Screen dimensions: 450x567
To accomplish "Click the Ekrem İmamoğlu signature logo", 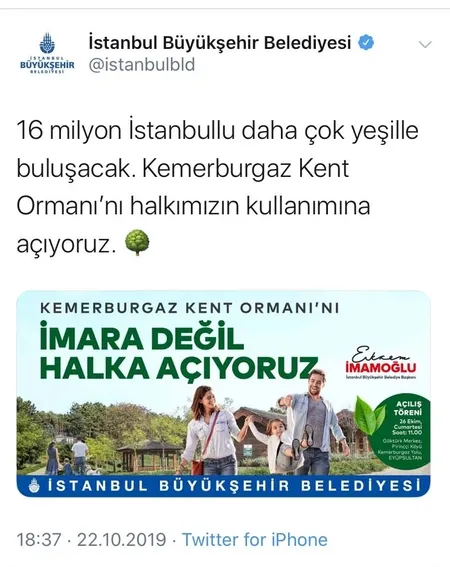I will point(381,363).
